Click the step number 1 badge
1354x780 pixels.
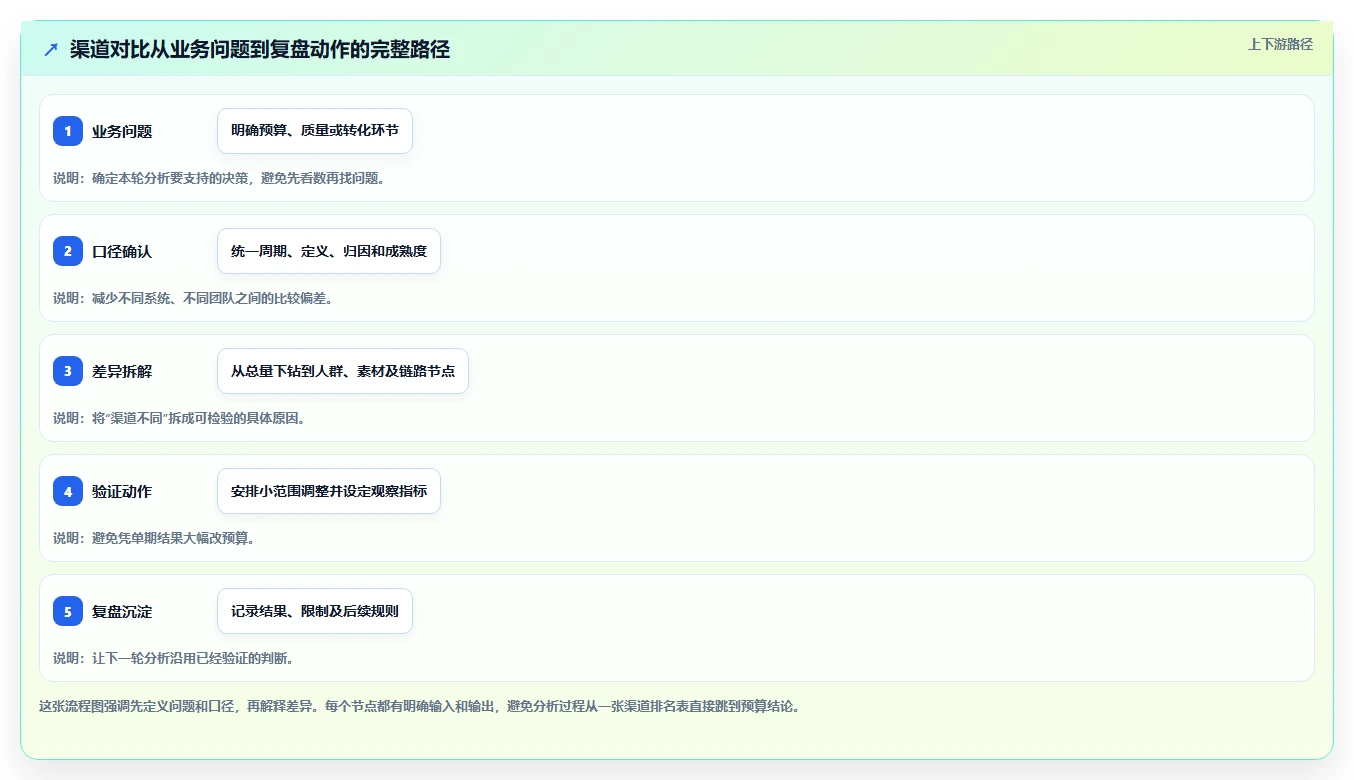pos(68,131)
